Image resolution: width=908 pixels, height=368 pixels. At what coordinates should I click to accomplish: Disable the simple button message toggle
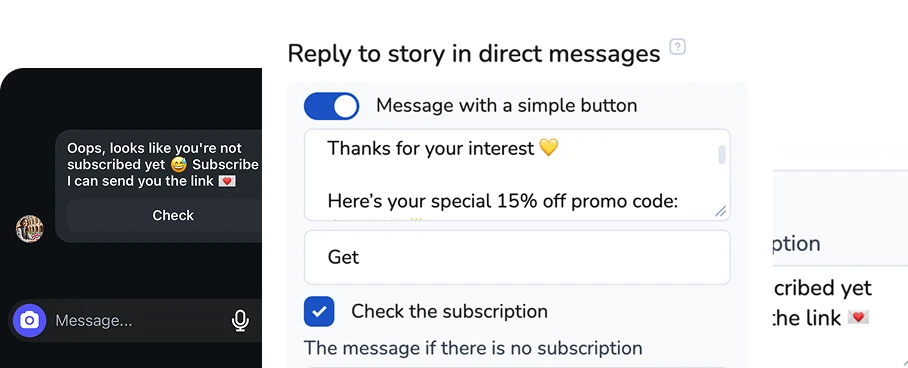331,107
